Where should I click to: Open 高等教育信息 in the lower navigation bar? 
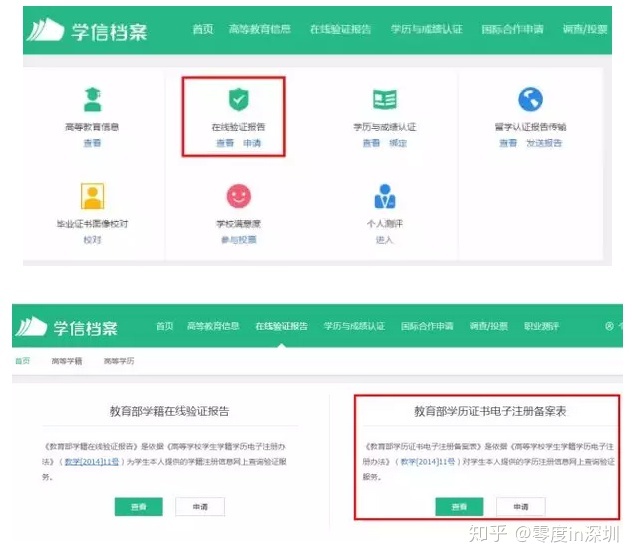(x=213, y=326)
